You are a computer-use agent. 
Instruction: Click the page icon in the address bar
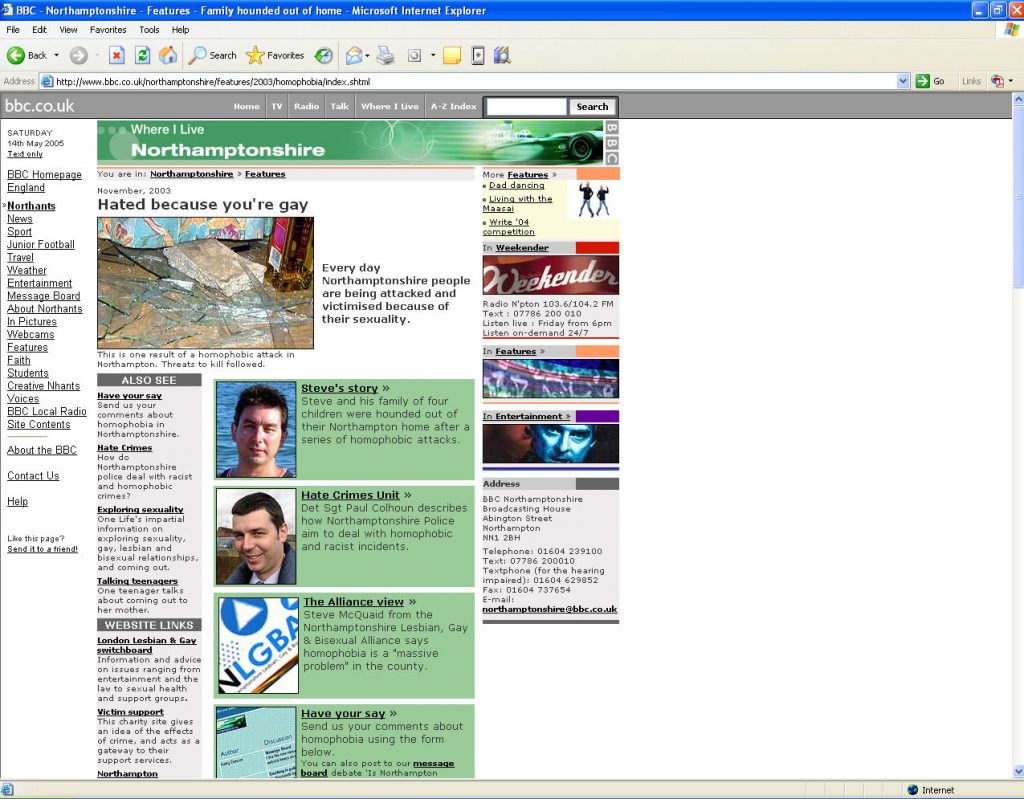tap(47, 82)
